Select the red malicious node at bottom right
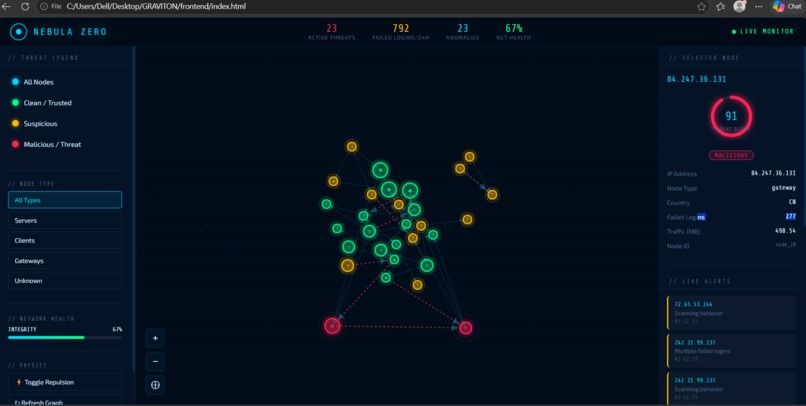The width and height of the screenshot is (806, 406). point(466,328)
